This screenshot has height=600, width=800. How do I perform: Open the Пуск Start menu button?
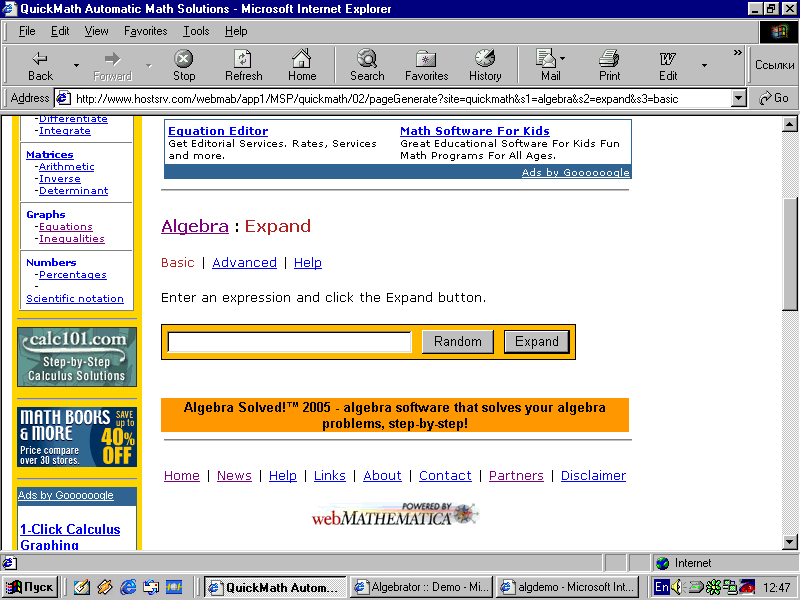pos(31,587)
